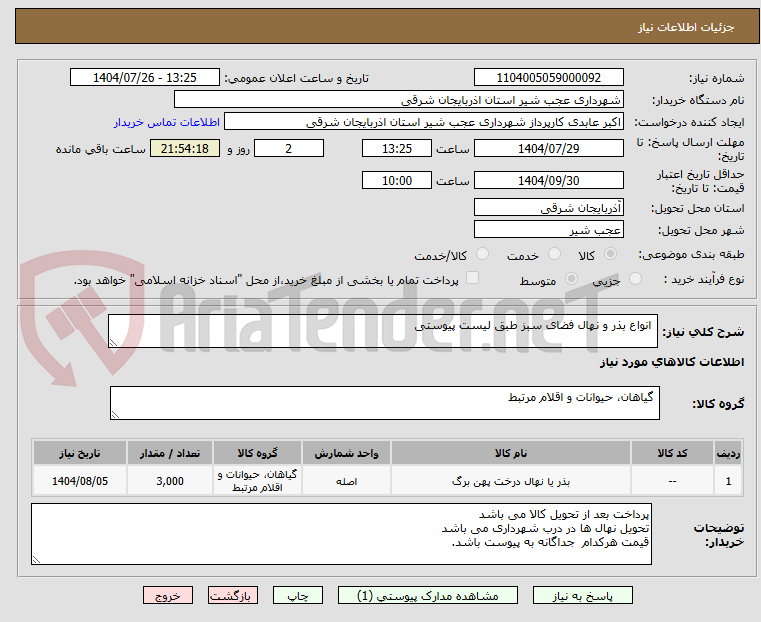Click the ایجاد کننده درخواست field

pyautogui.click(x=424, y=122)
